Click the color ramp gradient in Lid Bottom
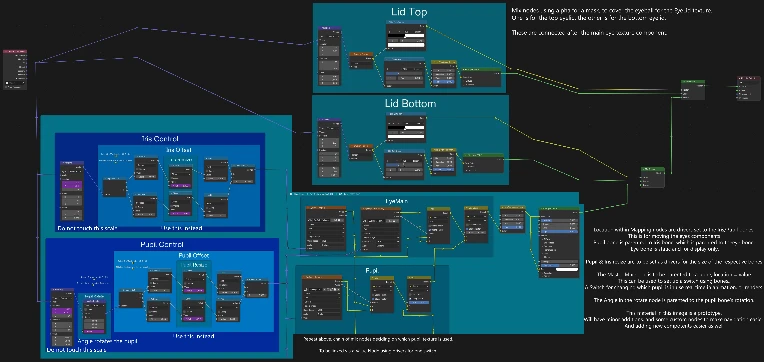Screen dimensions: 764x362 [406, 128]
